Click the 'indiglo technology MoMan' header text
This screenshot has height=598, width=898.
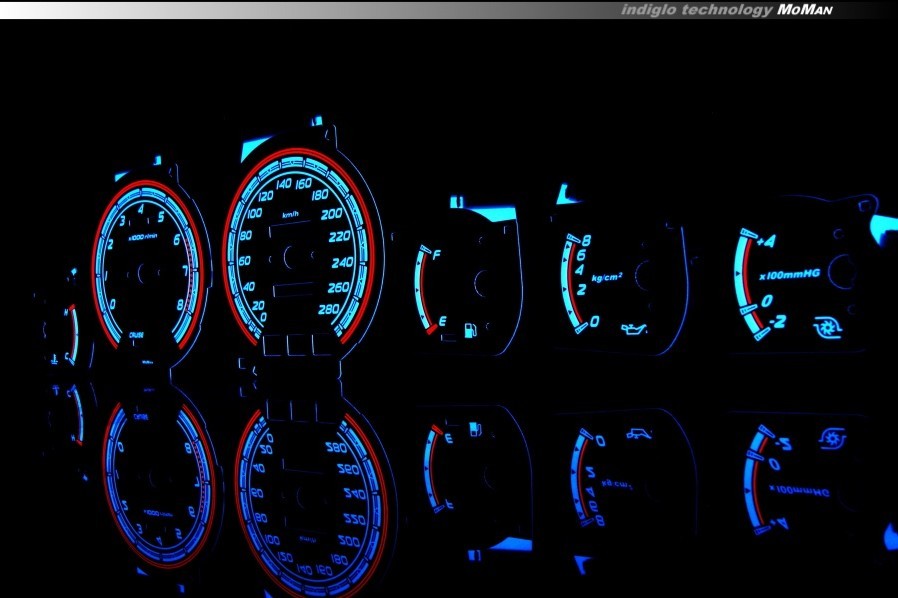pos(727,10)
